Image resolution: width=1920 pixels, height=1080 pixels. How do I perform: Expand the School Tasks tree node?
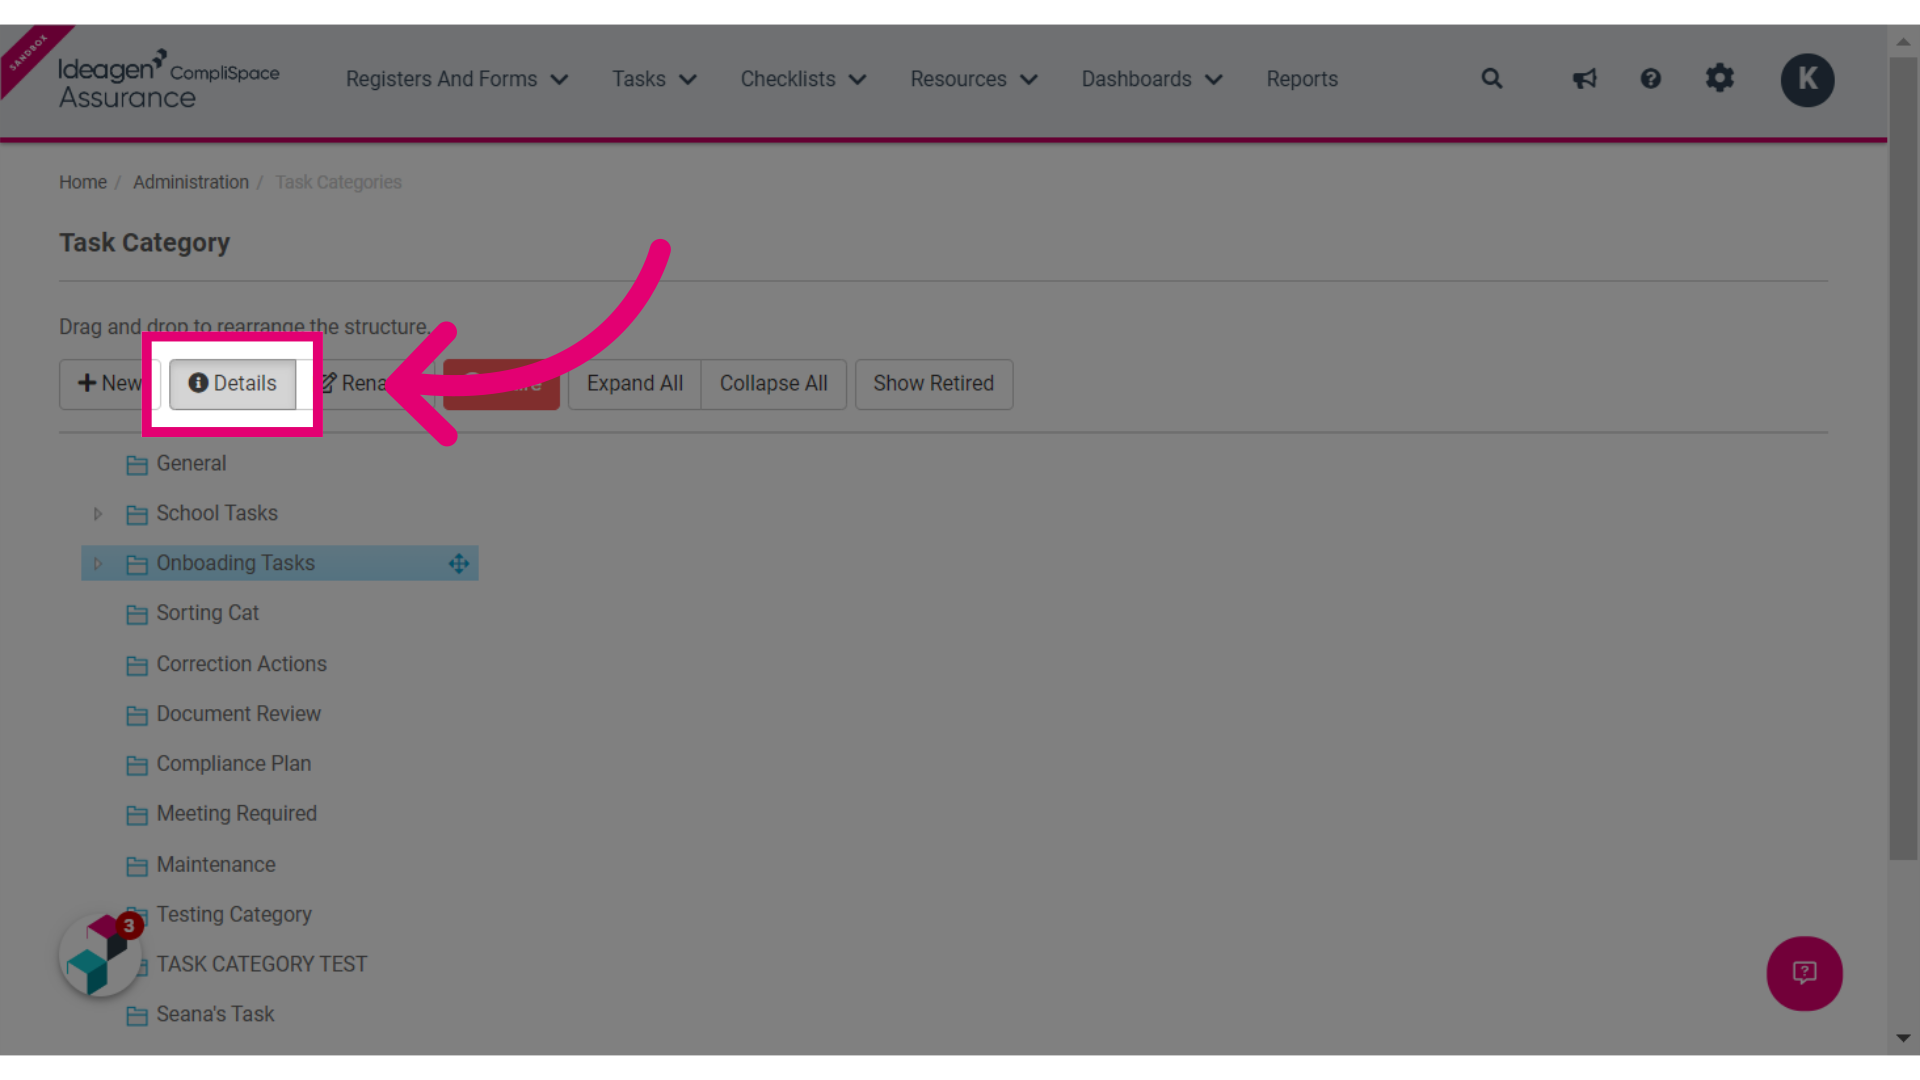point(98,514)
